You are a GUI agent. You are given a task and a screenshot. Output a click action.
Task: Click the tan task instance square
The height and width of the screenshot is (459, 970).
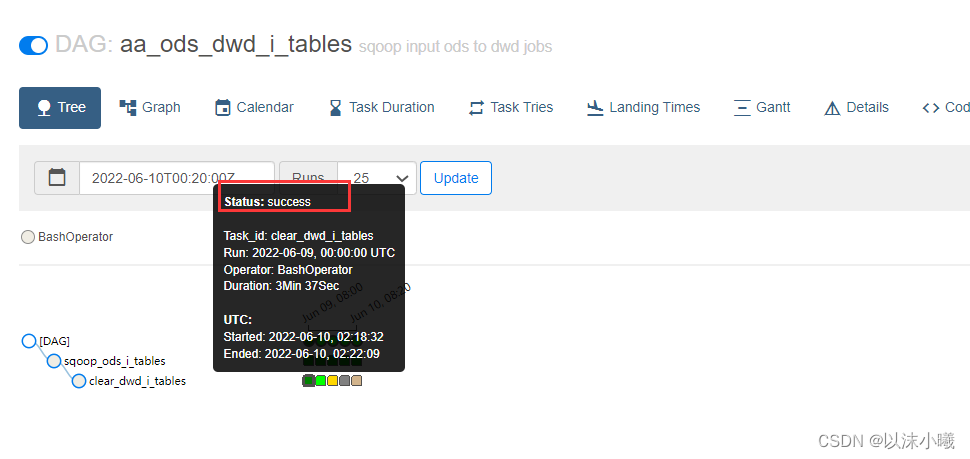pyautogui.click(x=356, y=380)
